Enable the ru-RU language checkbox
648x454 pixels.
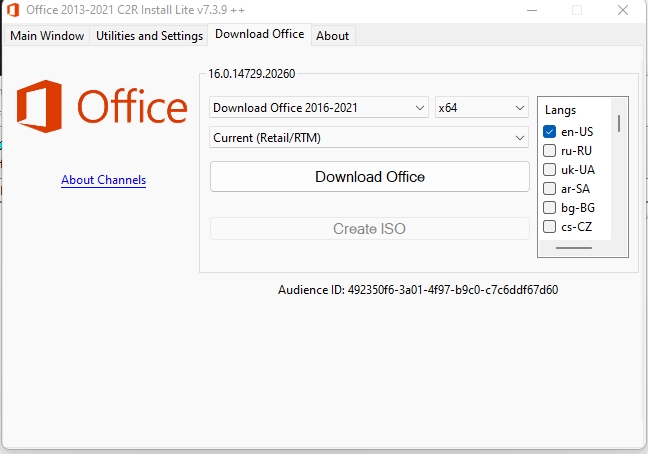click(549, 151)
